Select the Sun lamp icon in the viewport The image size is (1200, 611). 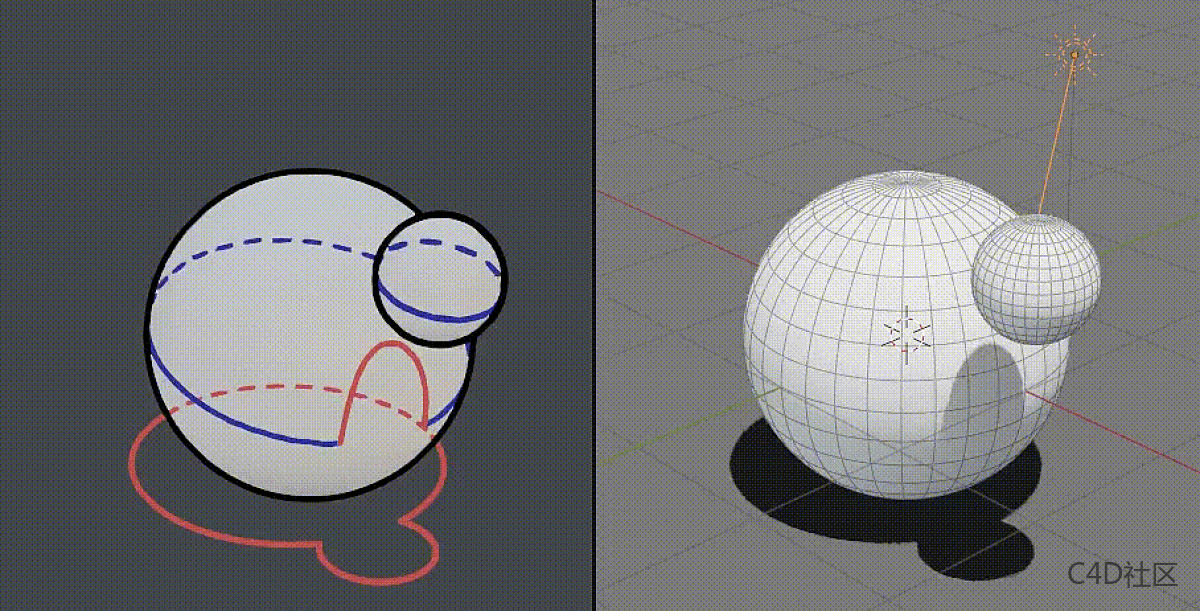pyautogui.click(x=1075, y=52)
